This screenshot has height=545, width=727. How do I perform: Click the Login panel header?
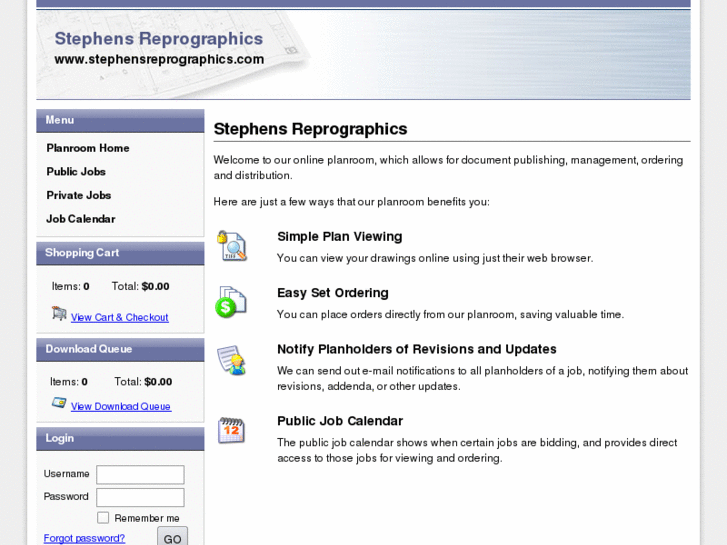[120, 439]
